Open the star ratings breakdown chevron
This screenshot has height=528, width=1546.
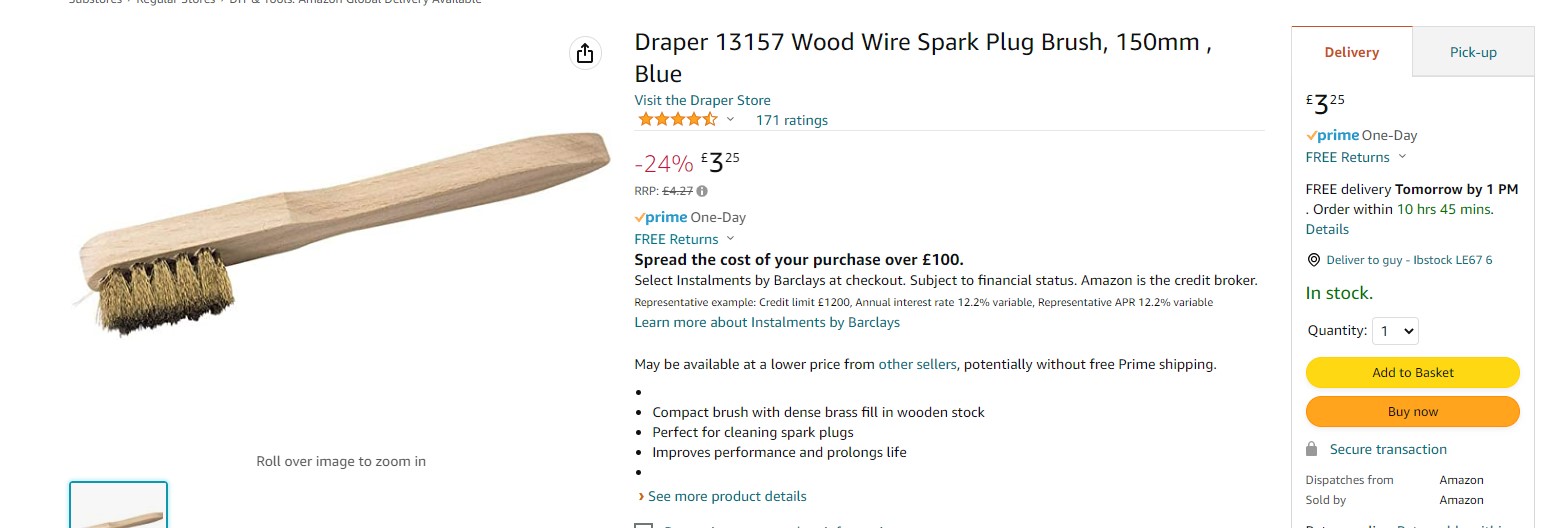[x=730, y=120]
